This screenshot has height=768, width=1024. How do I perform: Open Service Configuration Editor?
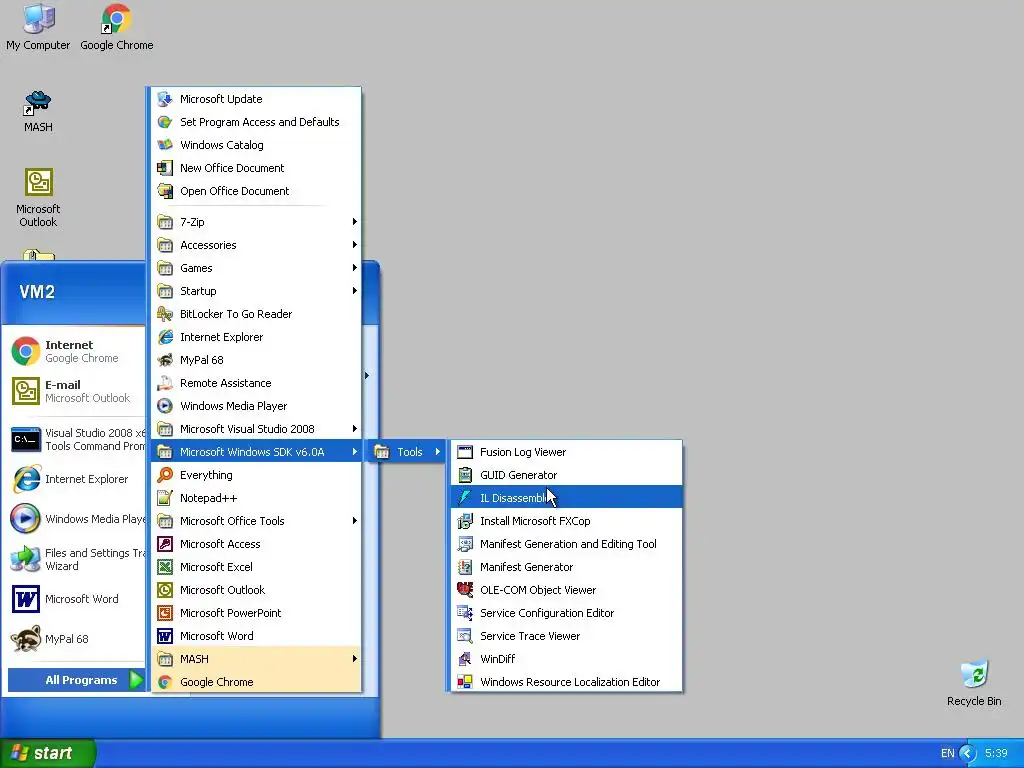point(566,613)
